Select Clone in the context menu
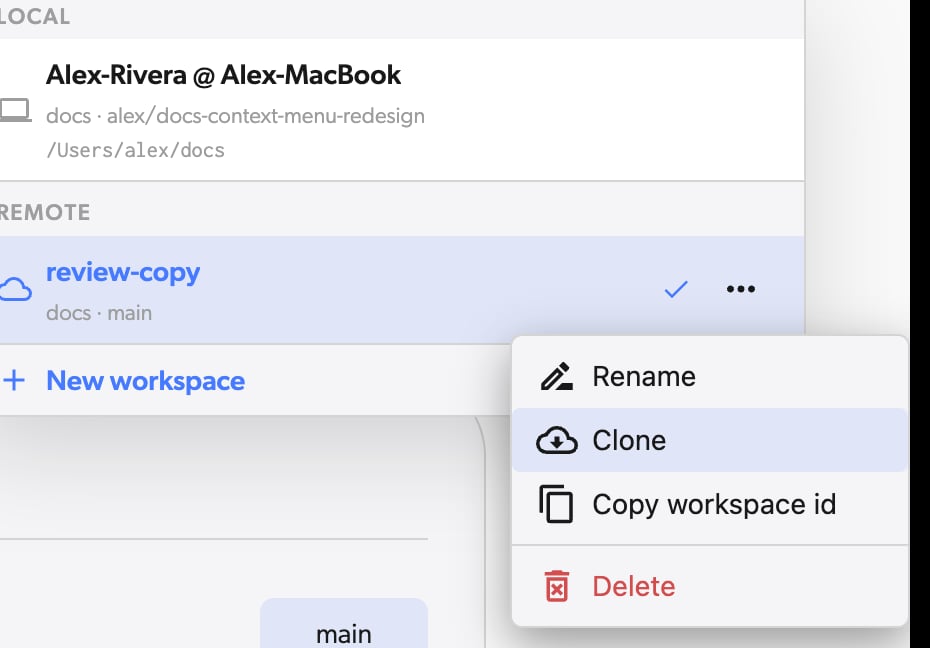The width and height of the screenshot is (930, 648). [710, 440]
